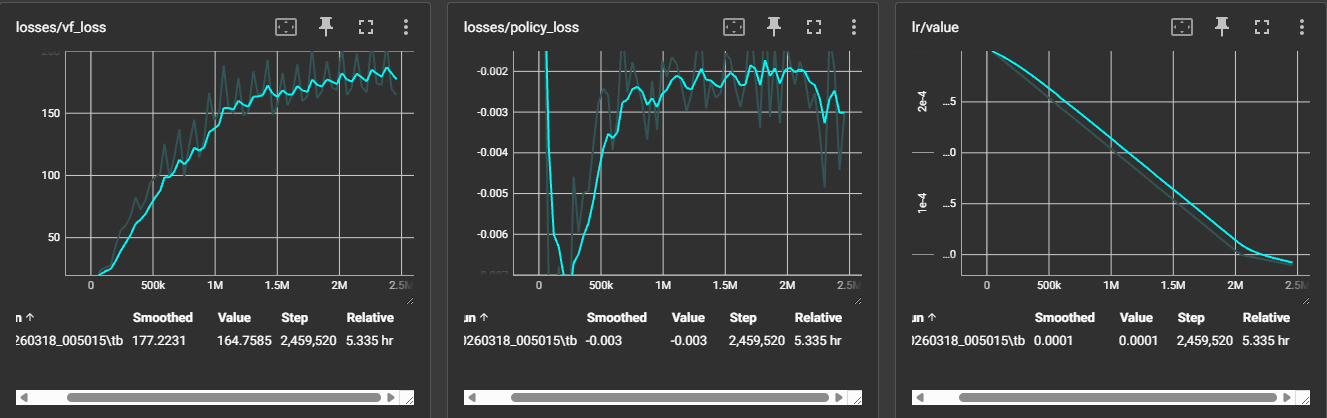Click right scroll arrow under vf_loss table
This screenshot has width=1327, height=418.
tap(390, 397)
